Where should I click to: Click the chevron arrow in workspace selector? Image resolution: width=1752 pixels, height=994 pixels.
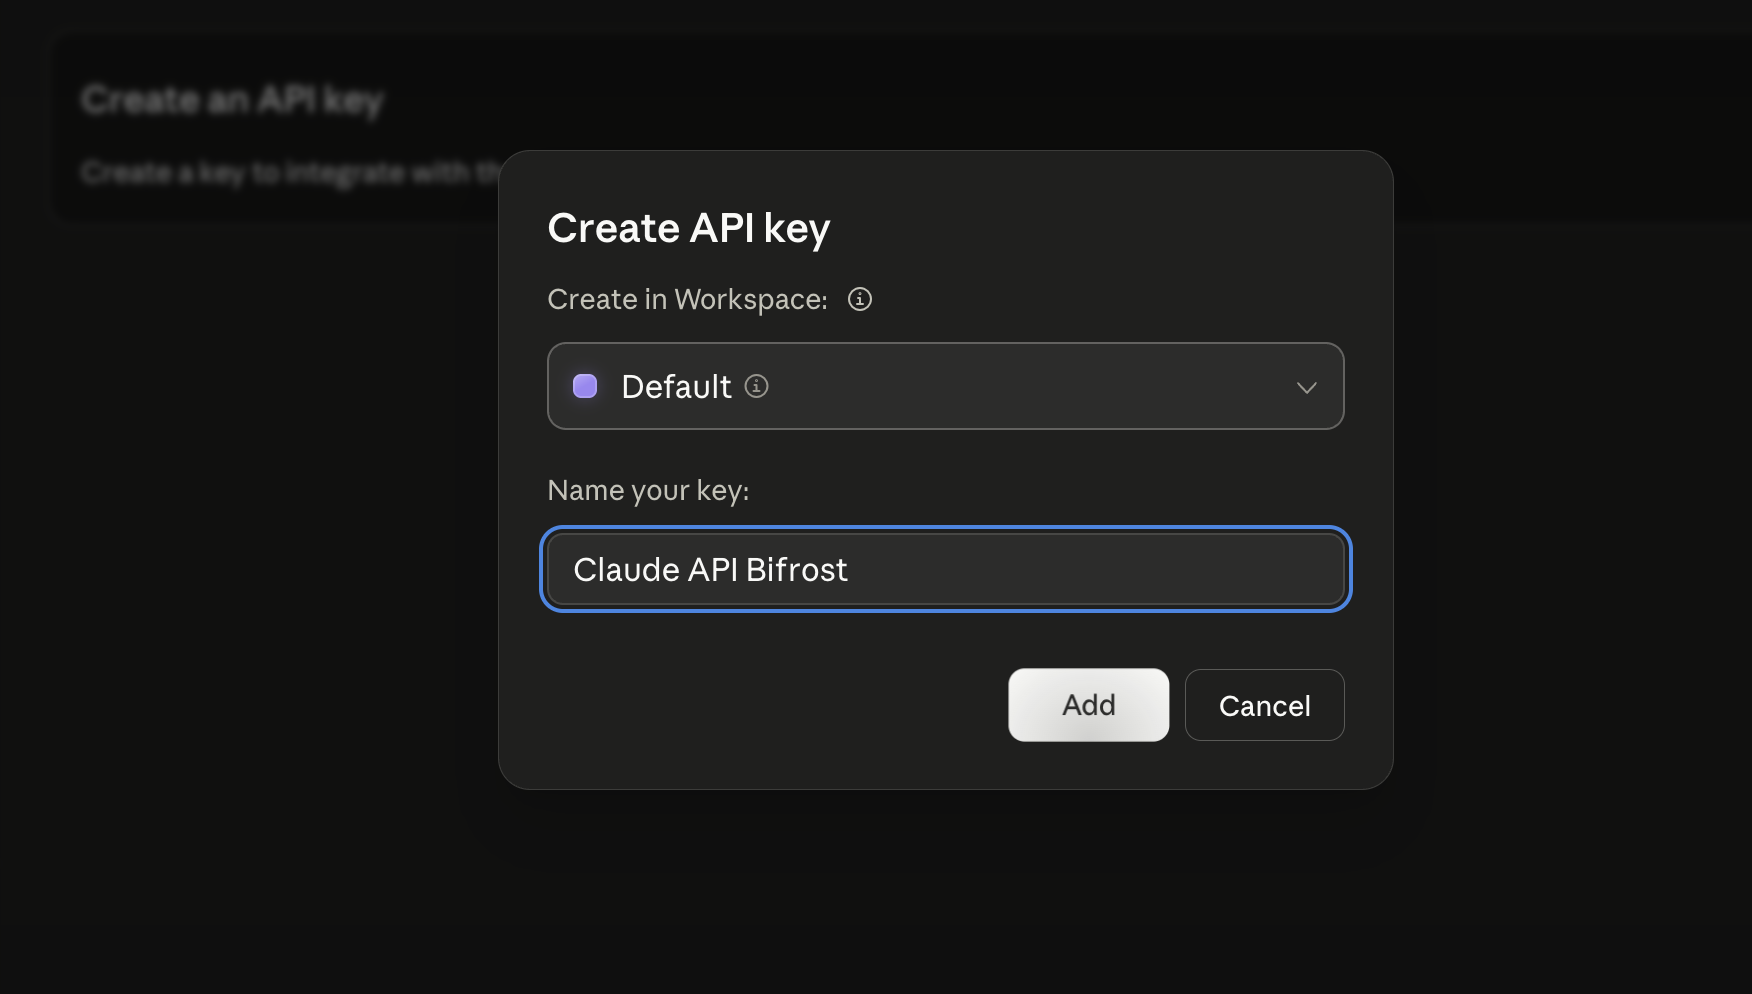[1306, 387]
